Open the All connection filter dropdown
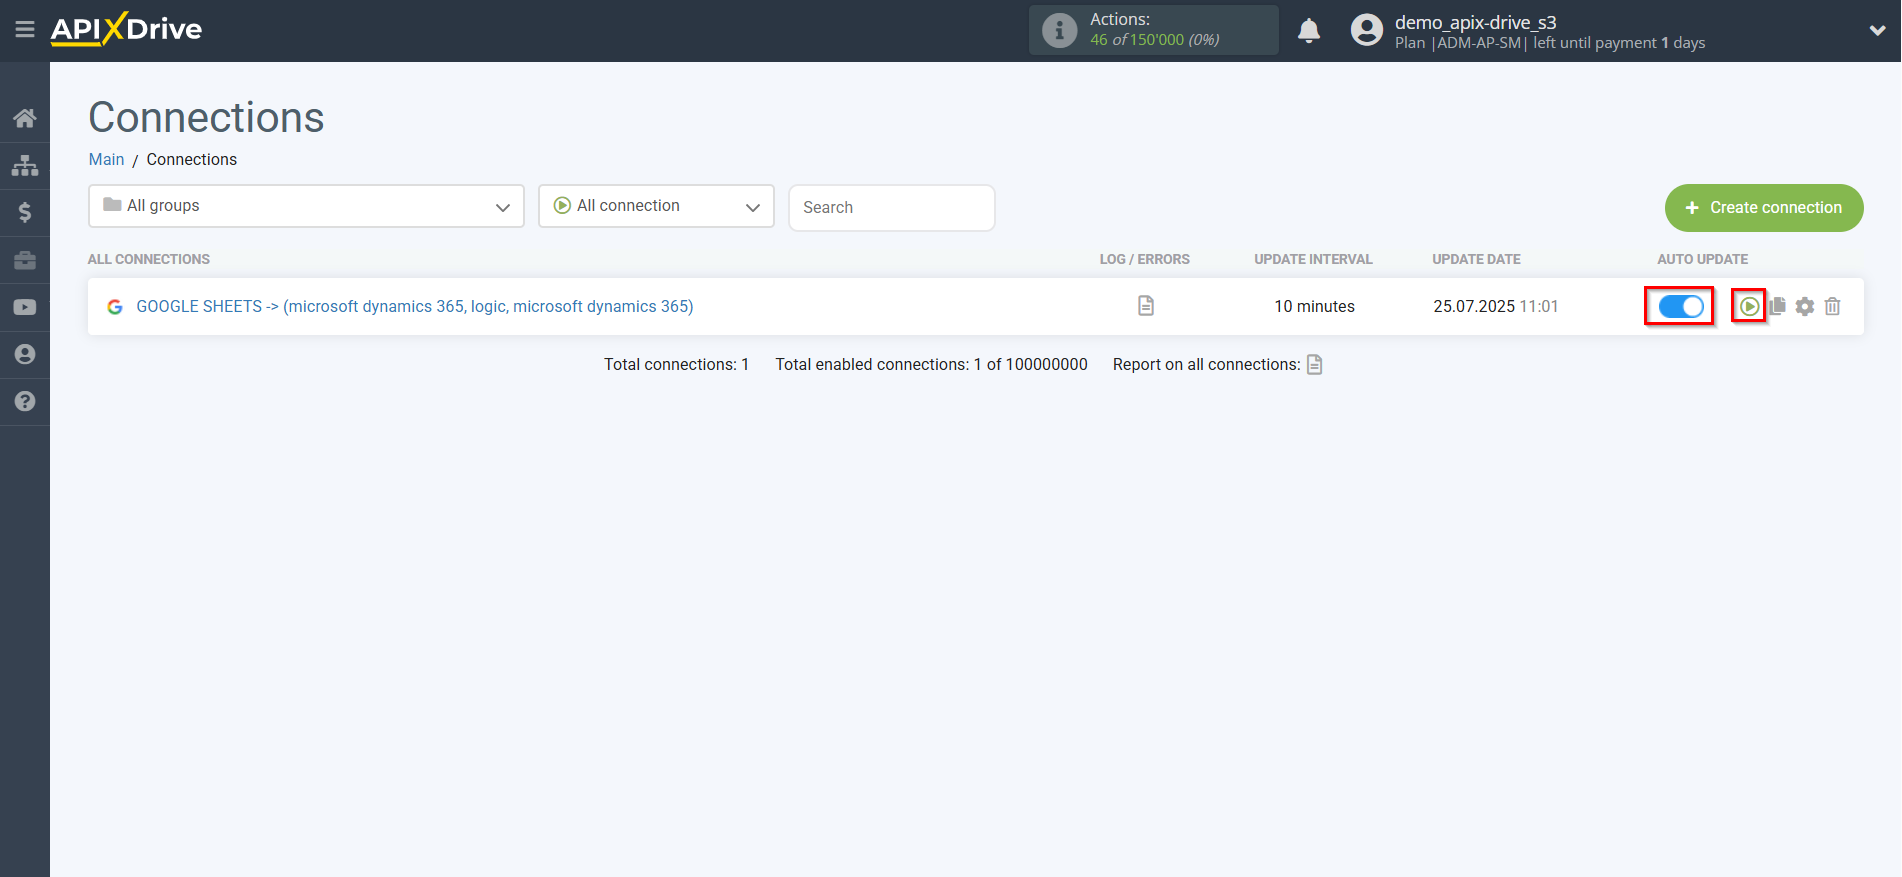 pos(656,206)
